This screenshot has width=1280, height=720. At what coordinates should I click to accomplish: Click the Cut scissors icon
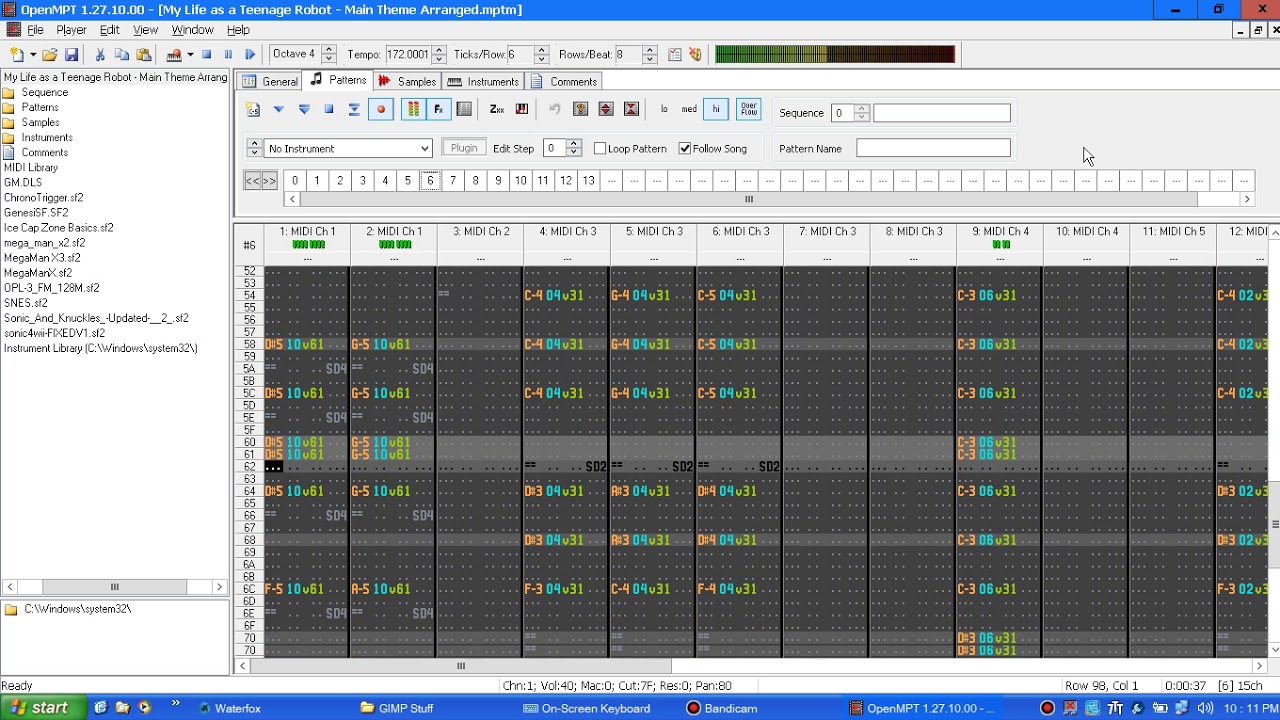point(100,55)
